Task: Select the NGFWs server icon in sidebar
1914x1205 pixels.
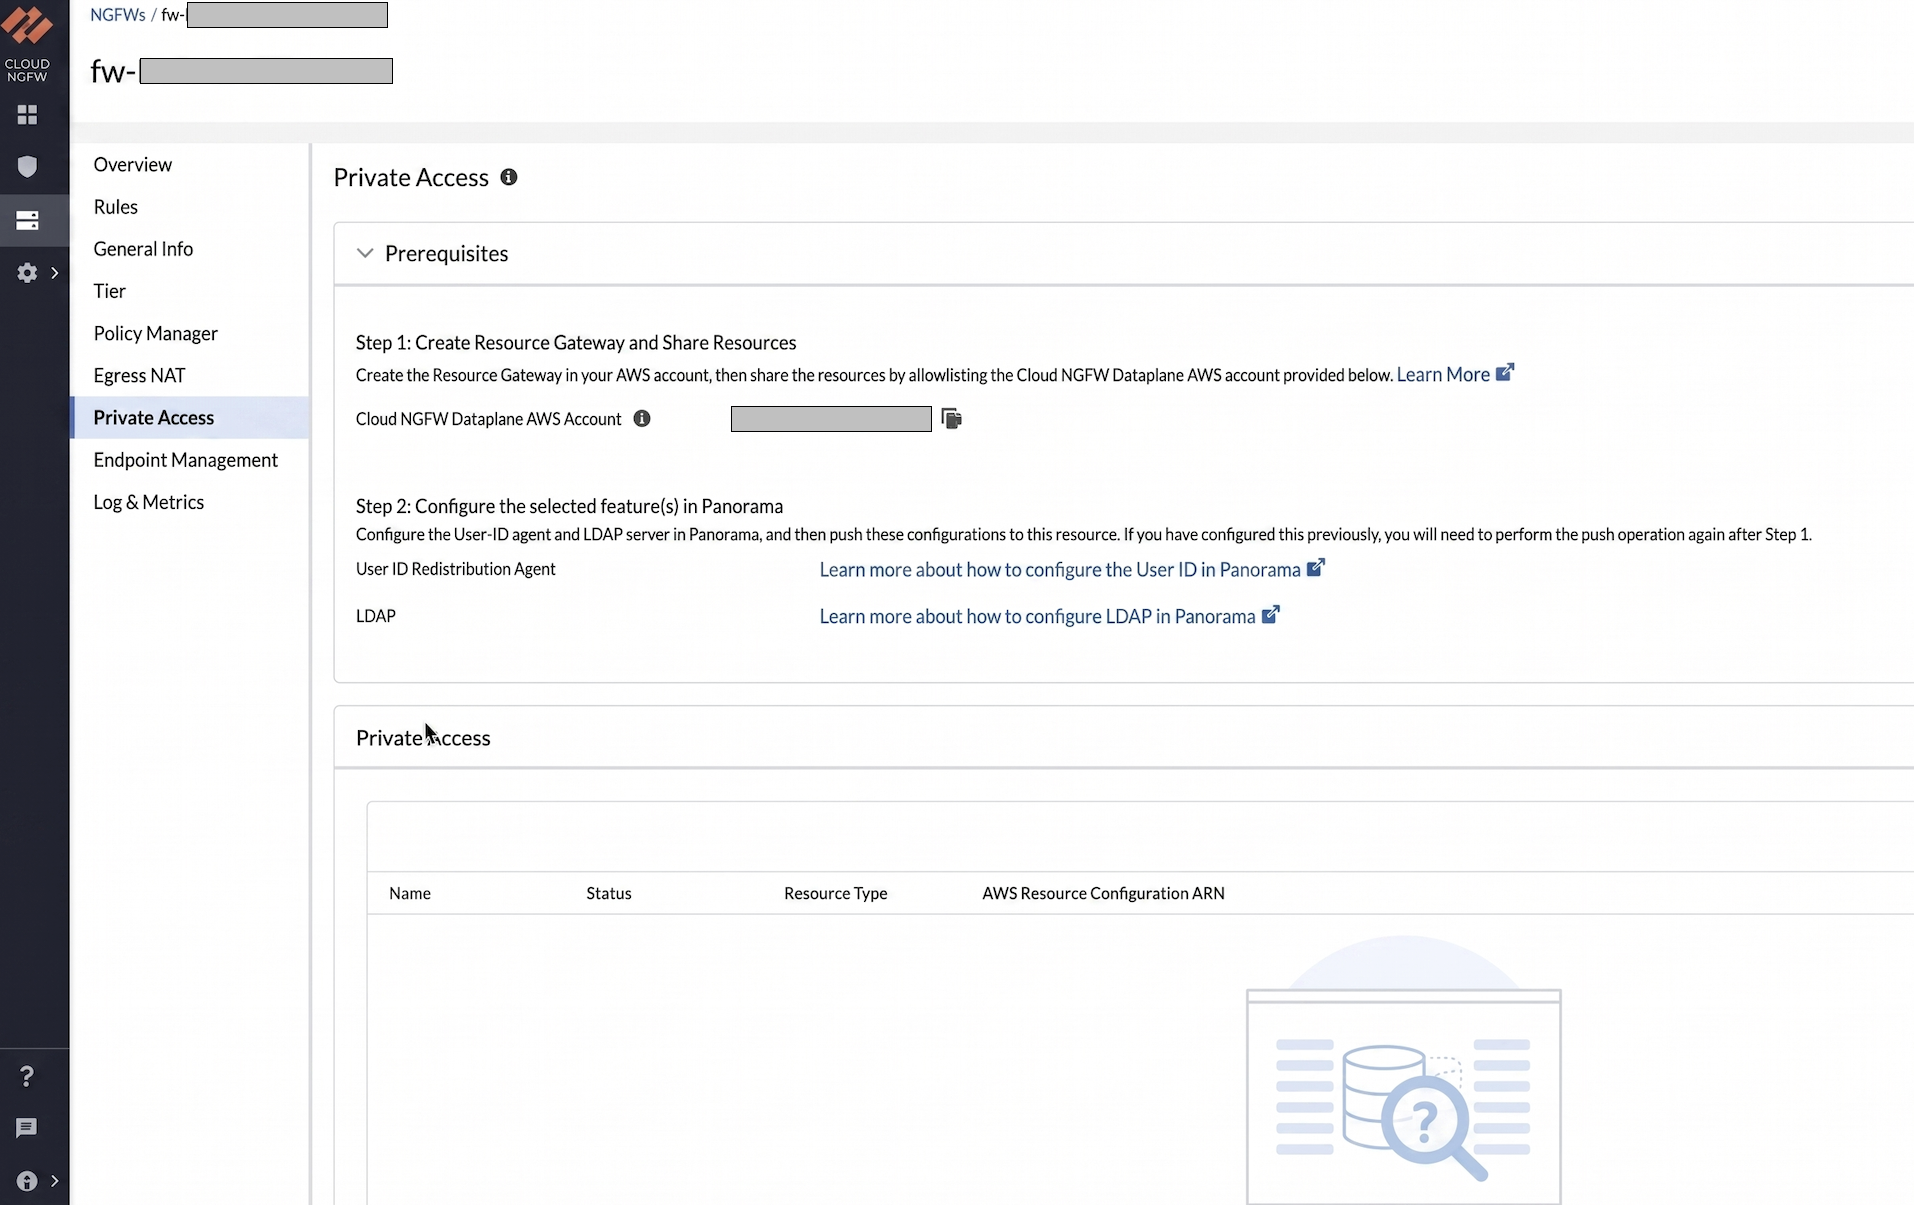Action: (27, 220)
